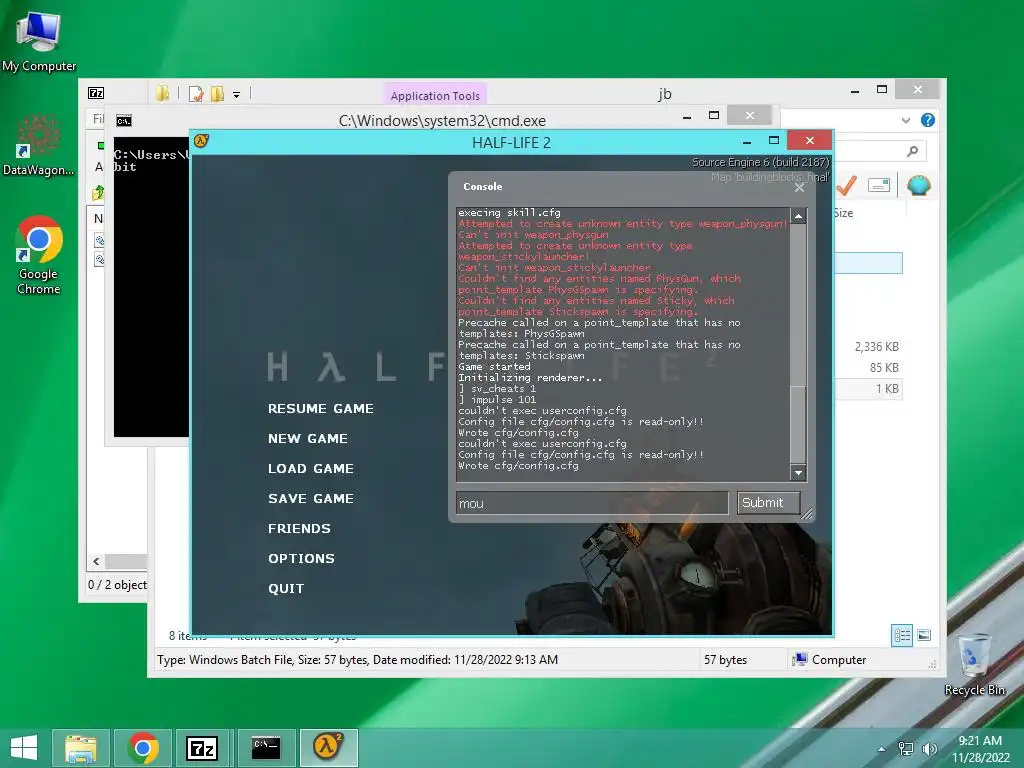This screenshot has height=768, width=1024.
Task: Click the folder icon in quick access toolbar
Action: (x=162, y=93)
